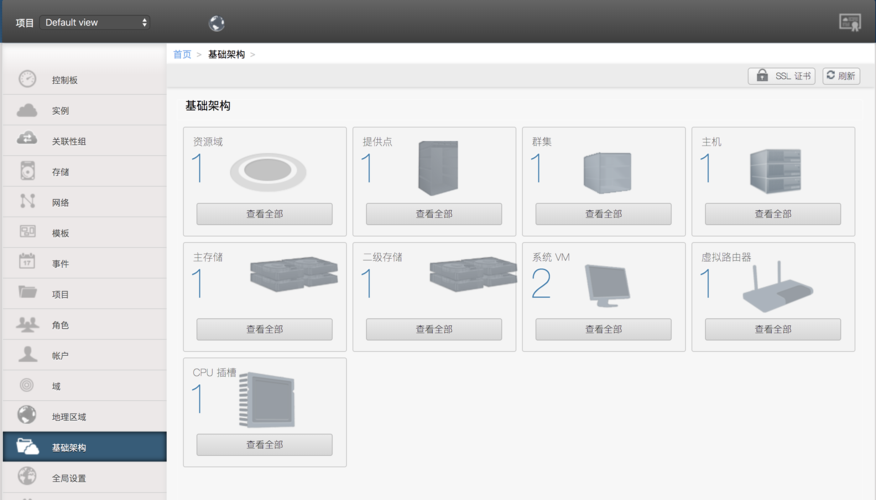Select the Roles (角色) people icon

[27, 324]
